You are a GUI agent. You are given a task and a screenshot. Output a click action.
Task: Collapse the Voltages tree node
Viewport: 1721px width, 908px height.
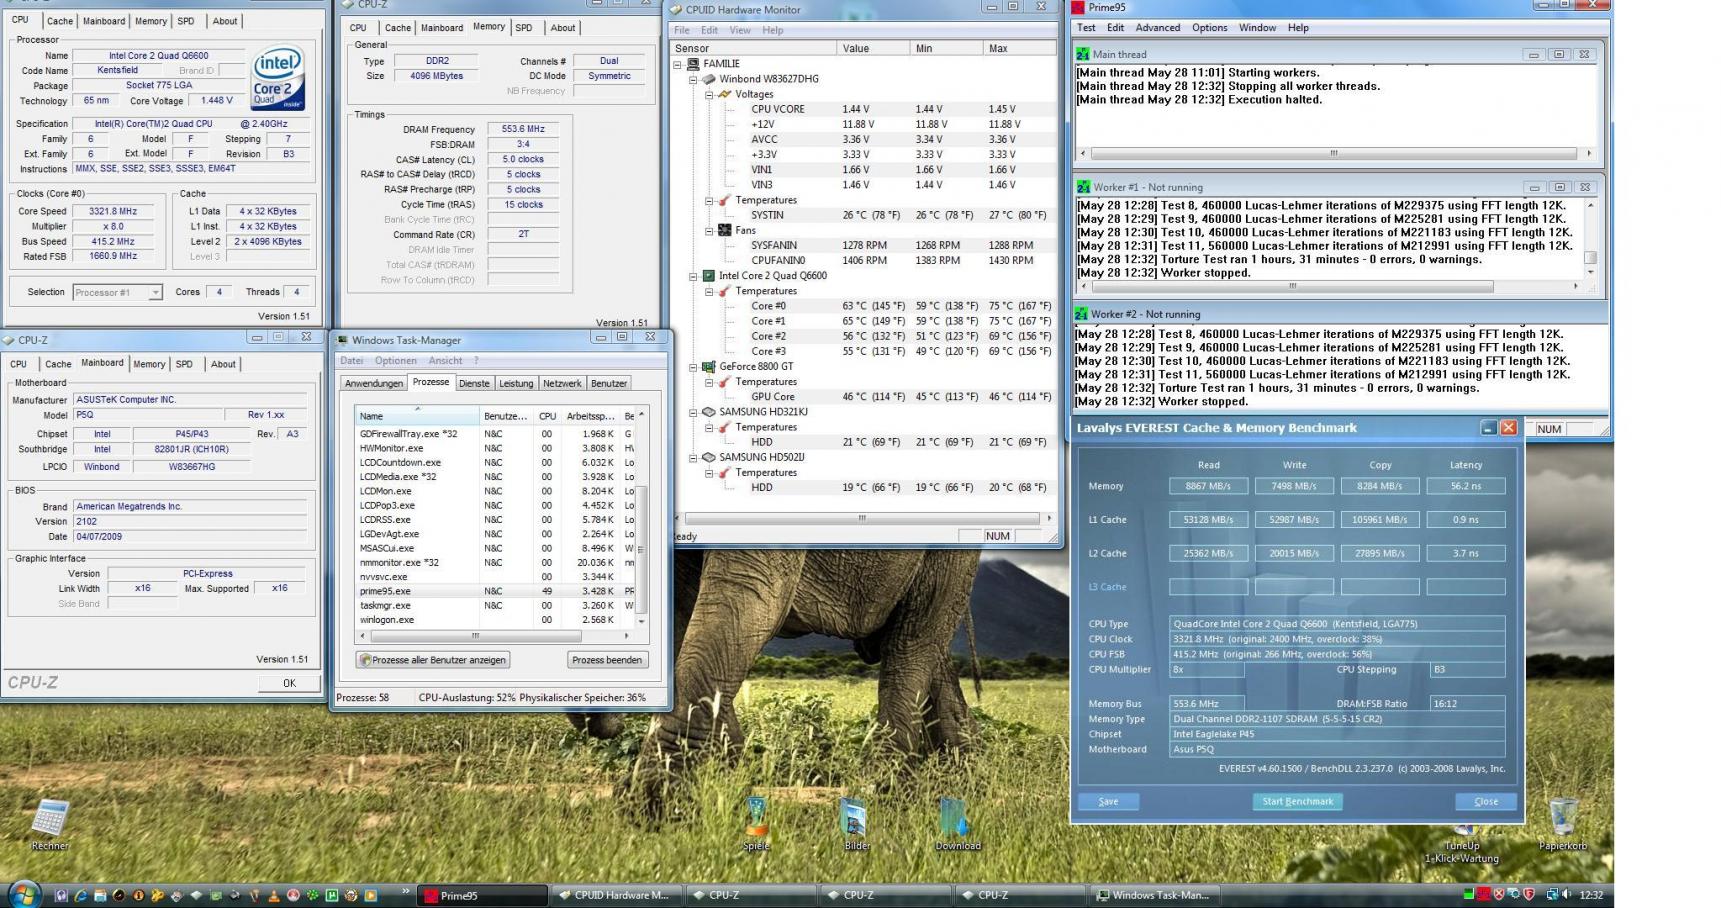(x=710, y=94)
